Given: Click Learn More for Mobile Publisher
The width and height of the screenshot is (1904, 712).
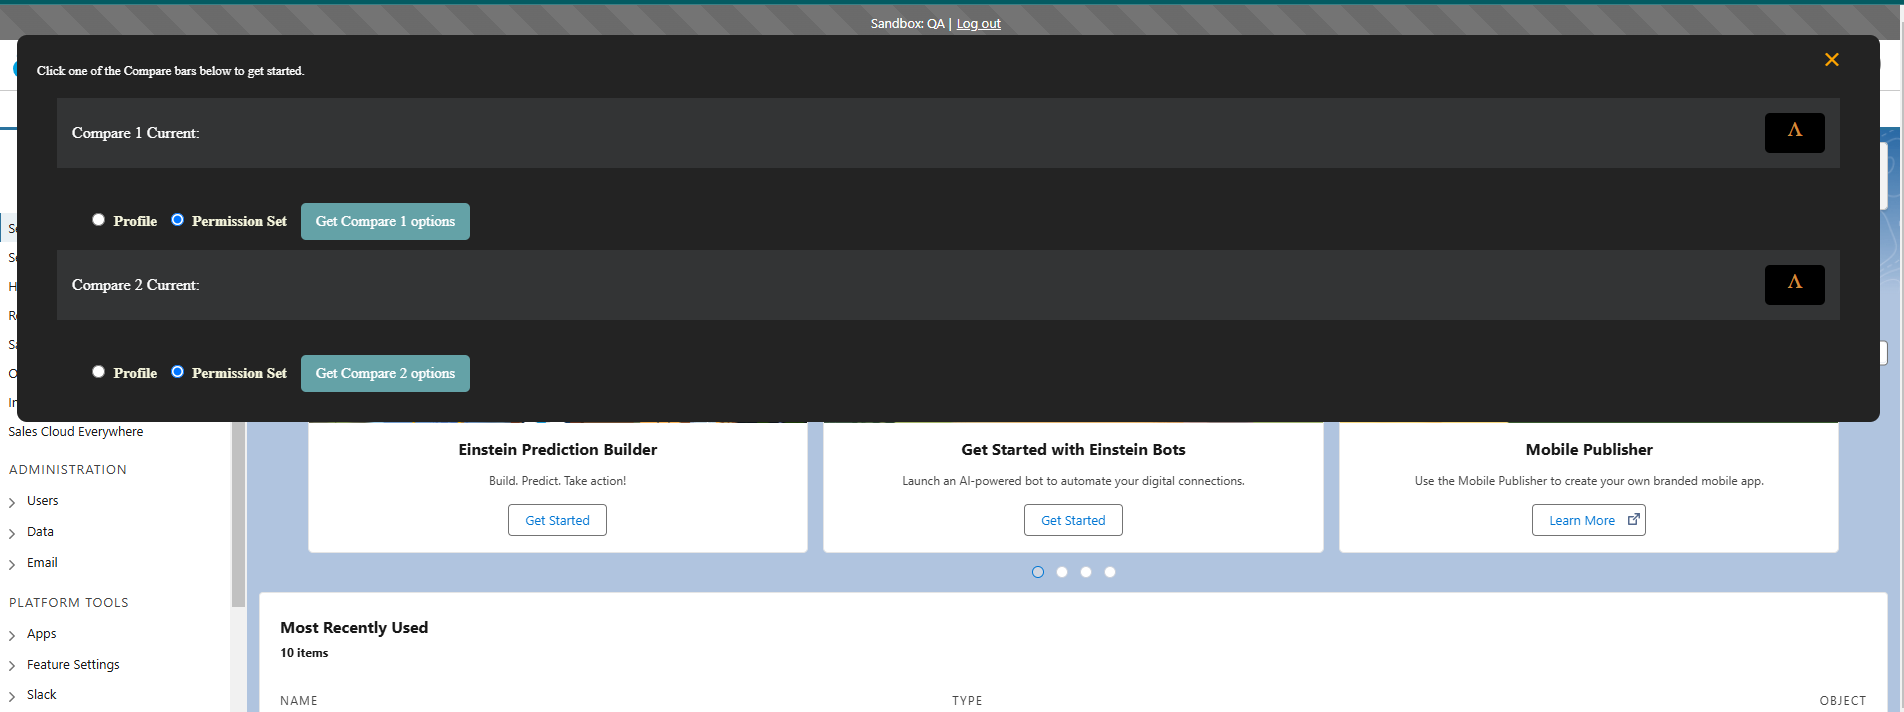Looking at the screenshot, I should (x=1588, y=520).
